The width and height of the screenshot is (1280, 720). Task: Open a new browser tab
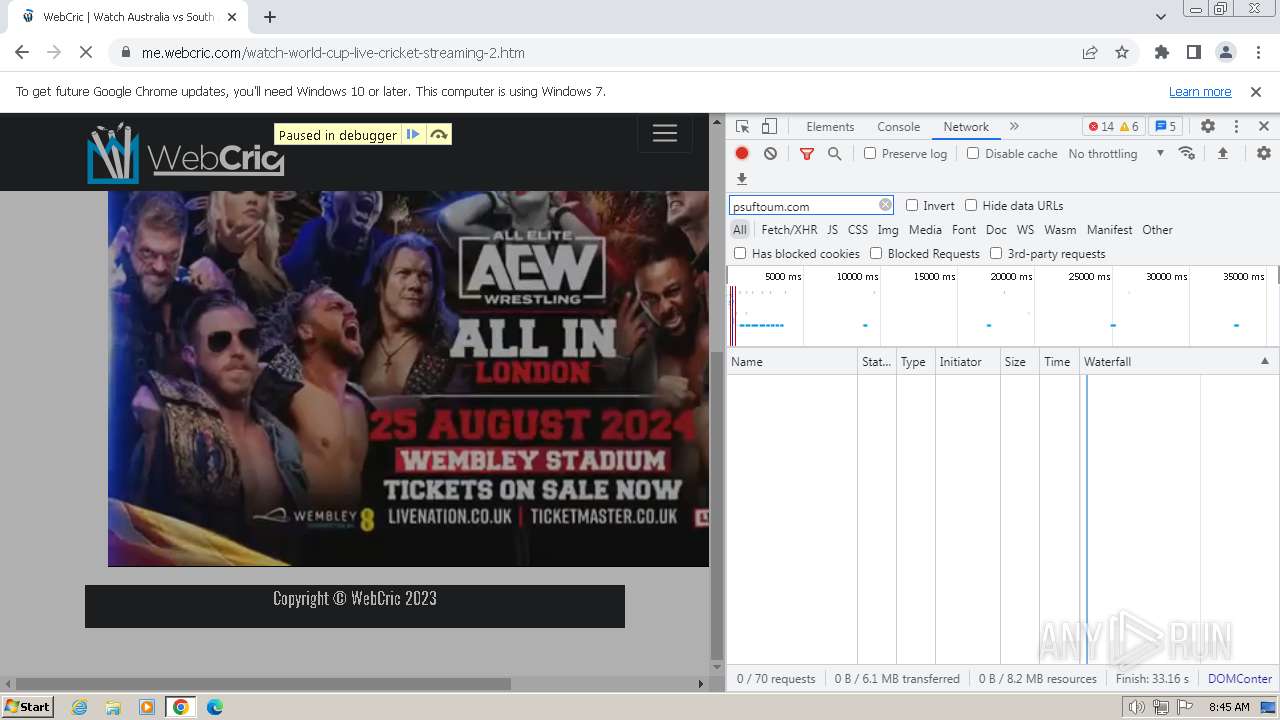[270, 16]
